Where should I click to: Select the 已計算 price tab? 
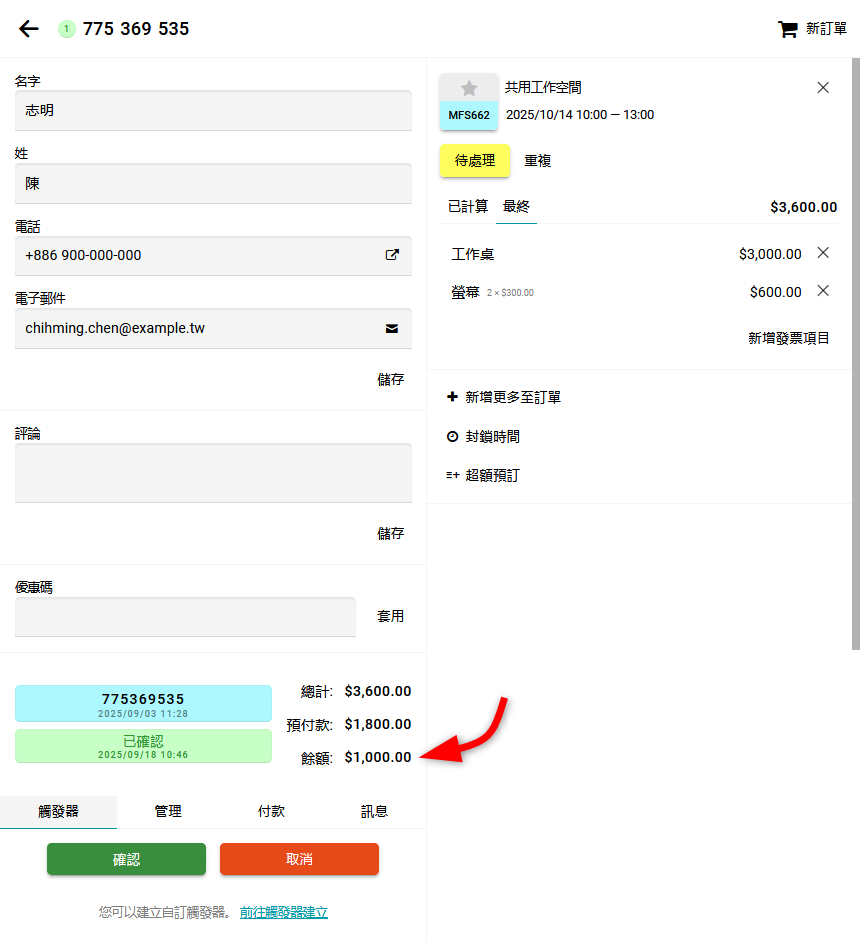click(x=468, y=207)
